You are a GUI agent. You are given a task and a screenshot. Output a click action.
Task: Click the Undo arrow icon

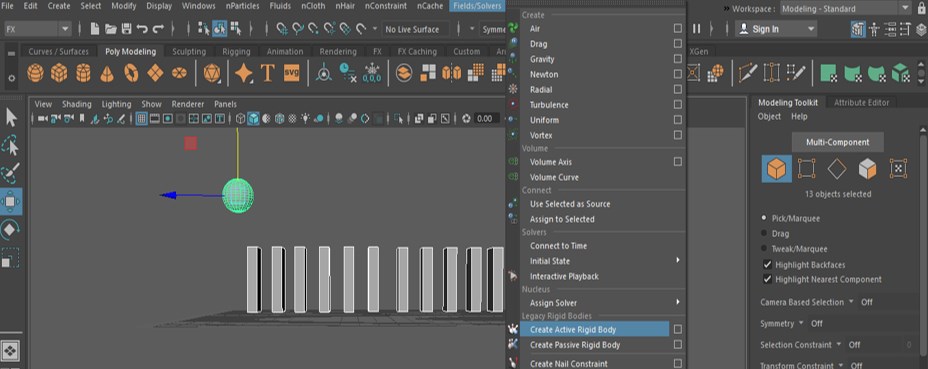coord(142,29)
